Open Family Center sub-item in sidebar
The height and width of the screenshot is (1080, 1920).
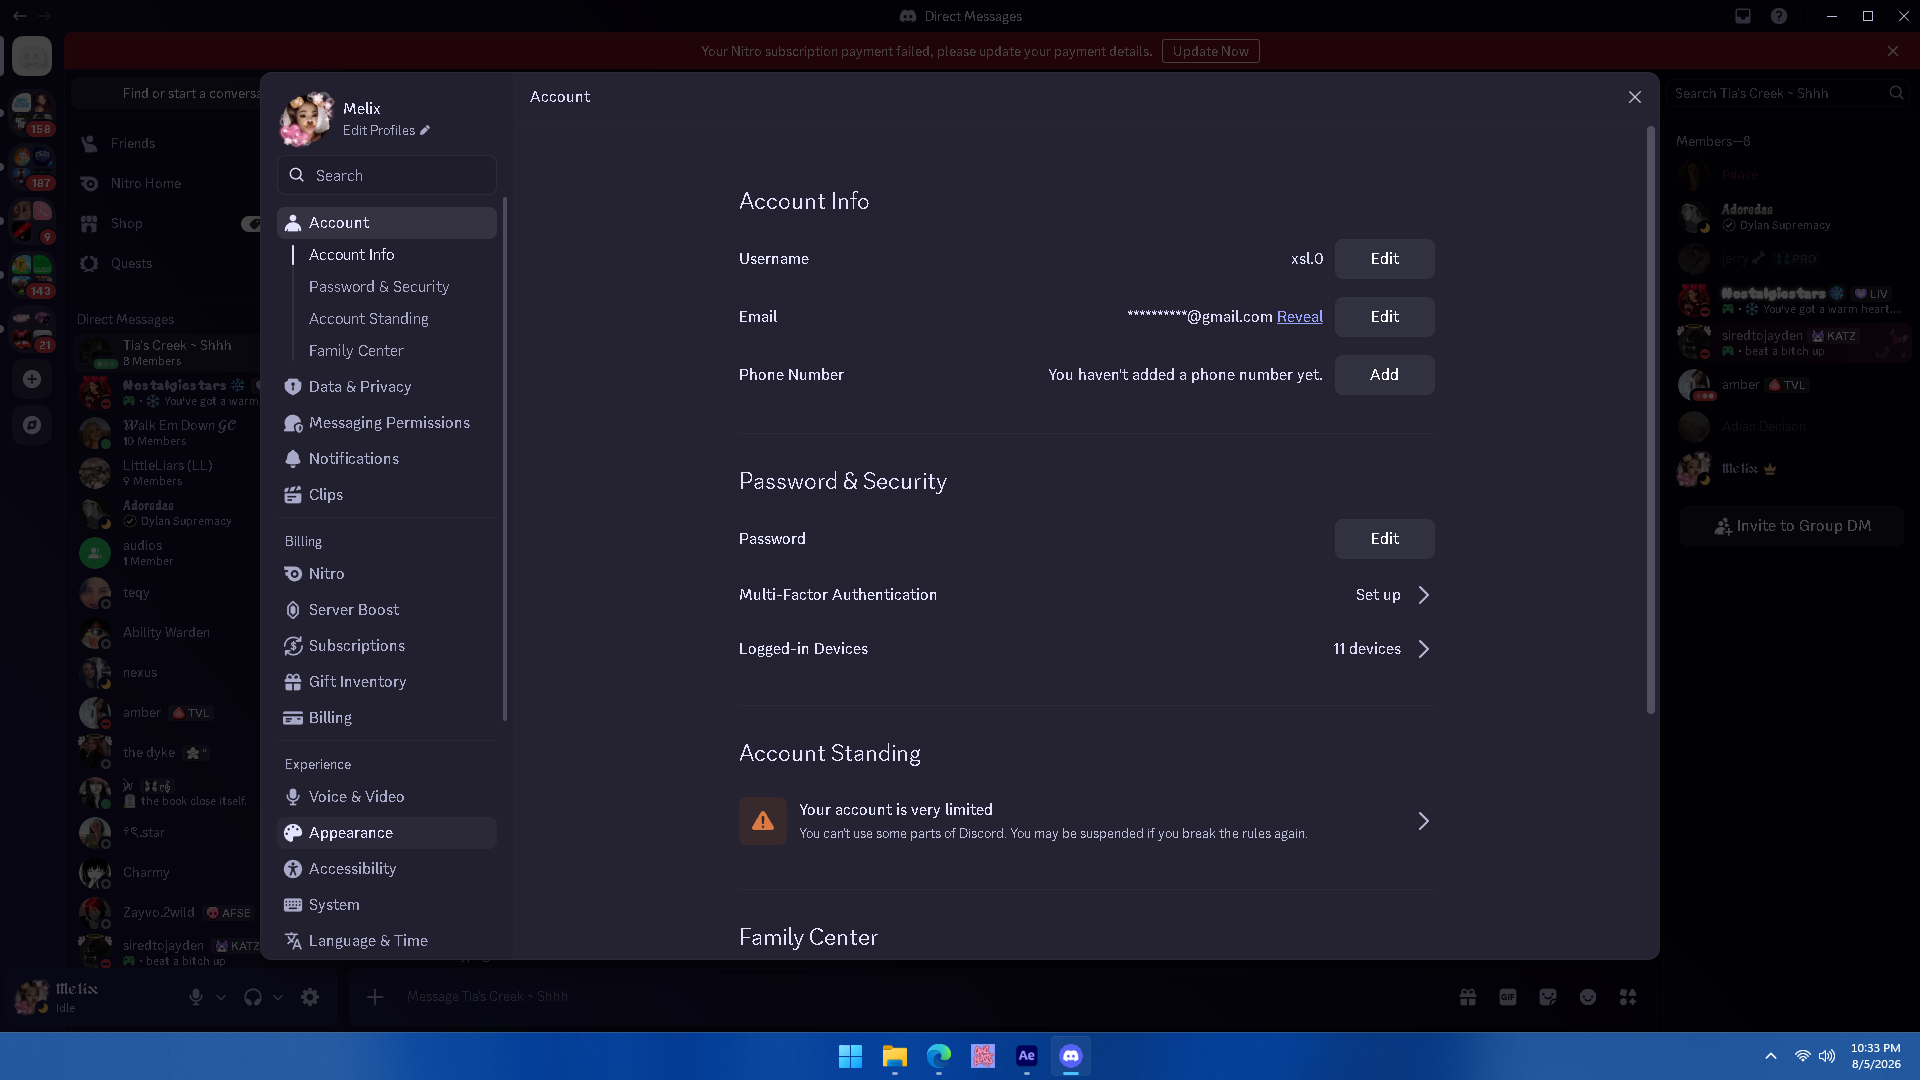point(356,351)
